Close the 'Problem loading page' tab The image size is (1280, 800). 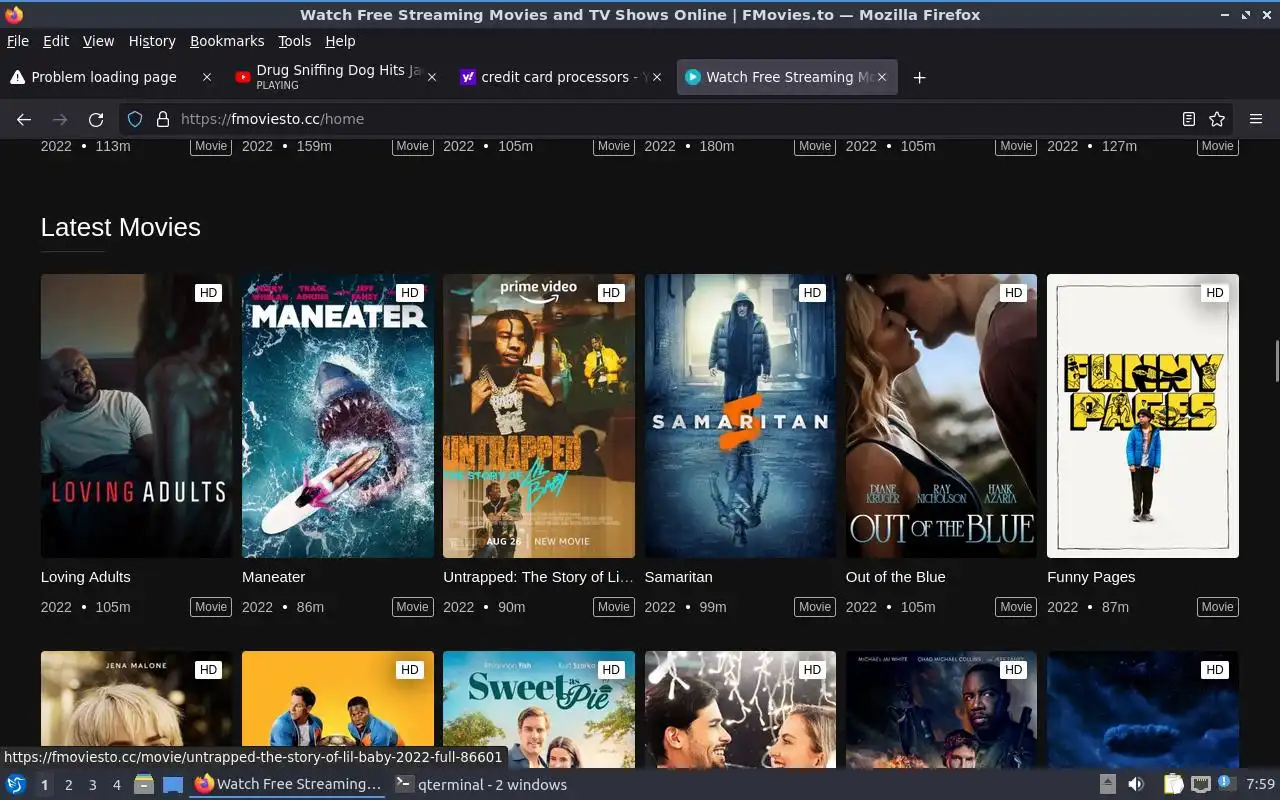tap(207, 77)
